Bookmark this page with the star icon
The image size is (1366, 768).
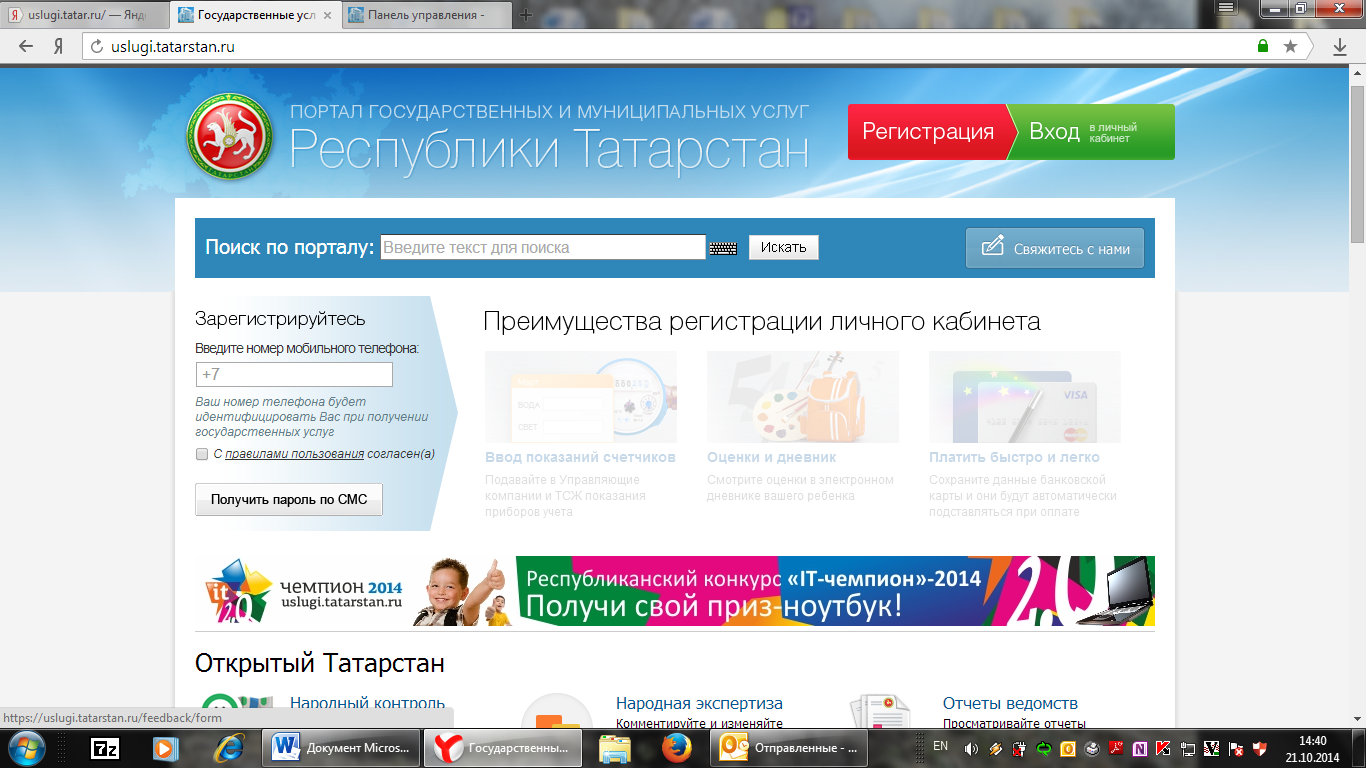(x=1290, y=46)
